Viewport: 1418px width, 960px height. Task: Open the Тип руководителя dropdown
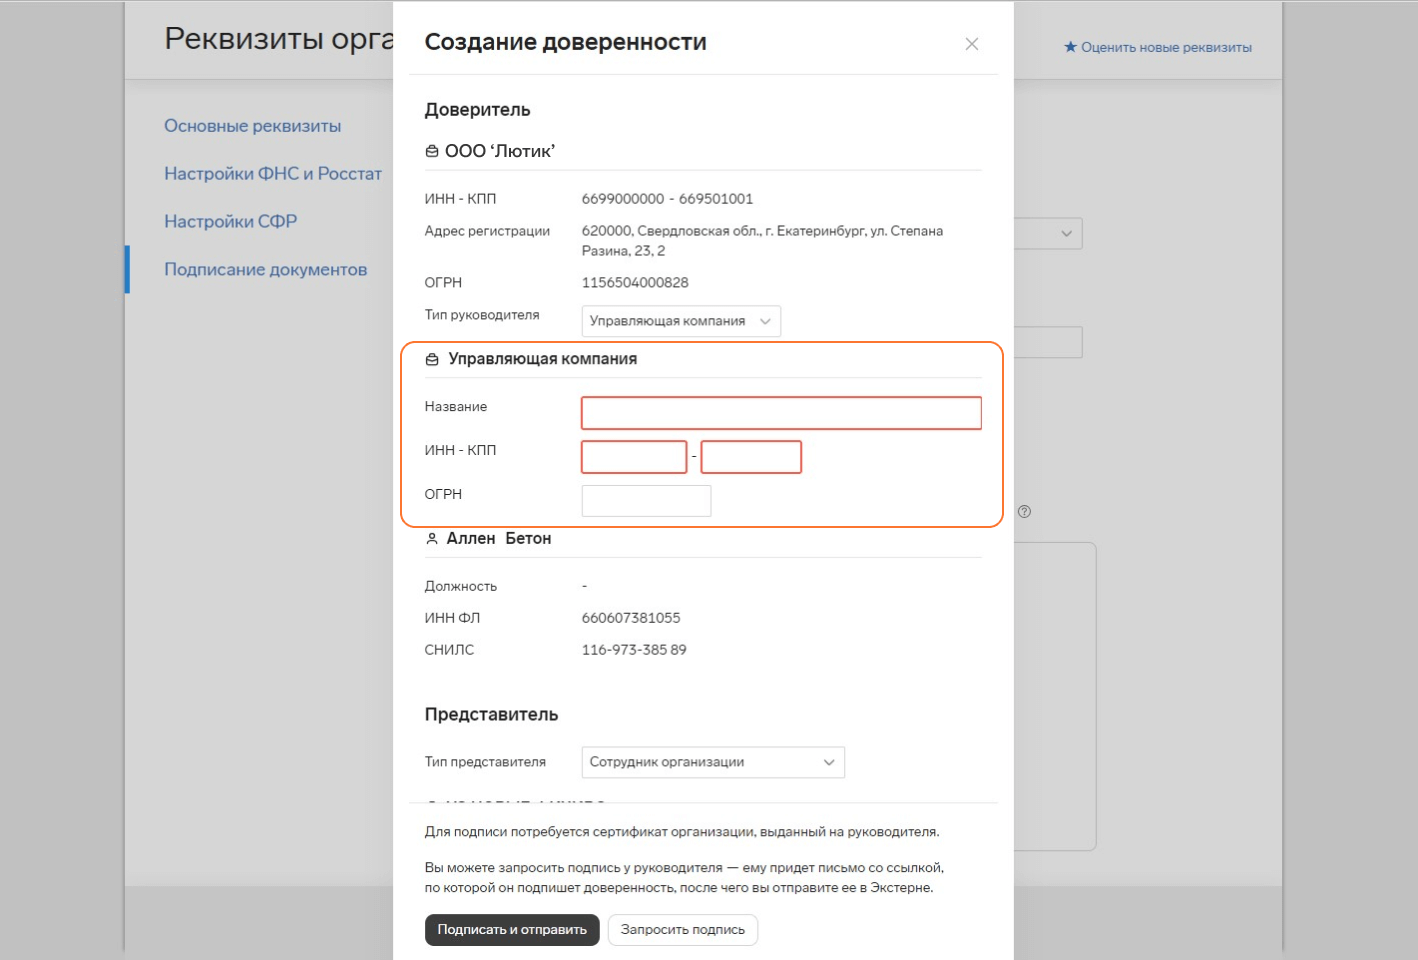click(x=681, y=321)
